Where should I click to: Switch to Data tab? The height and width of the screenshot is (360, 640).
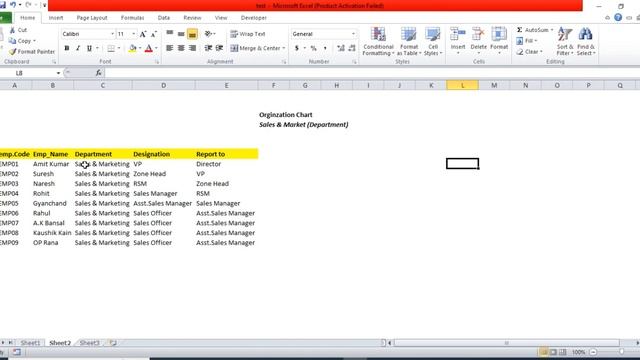pos(164,18)
